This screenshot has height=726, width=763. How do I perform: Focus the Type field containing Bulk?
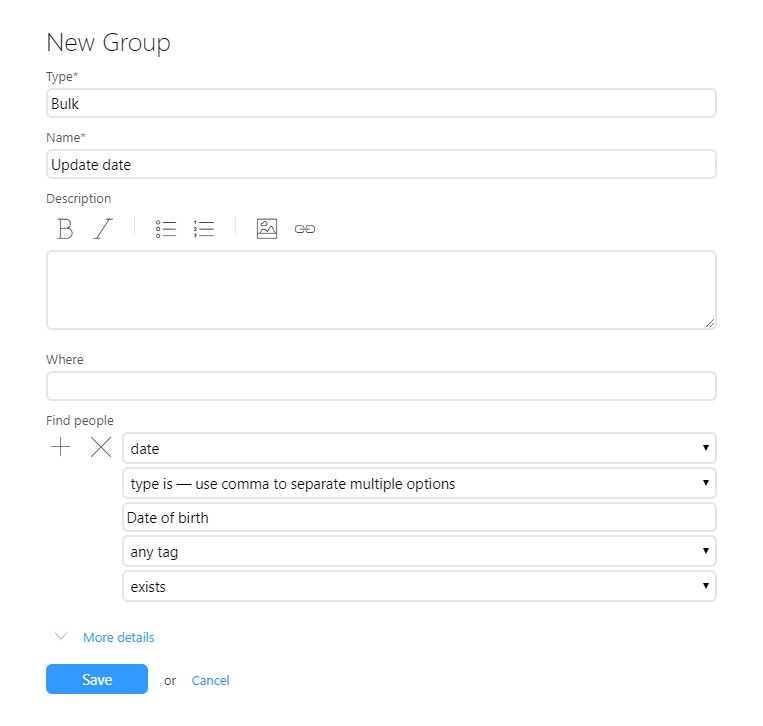[381, 103]
